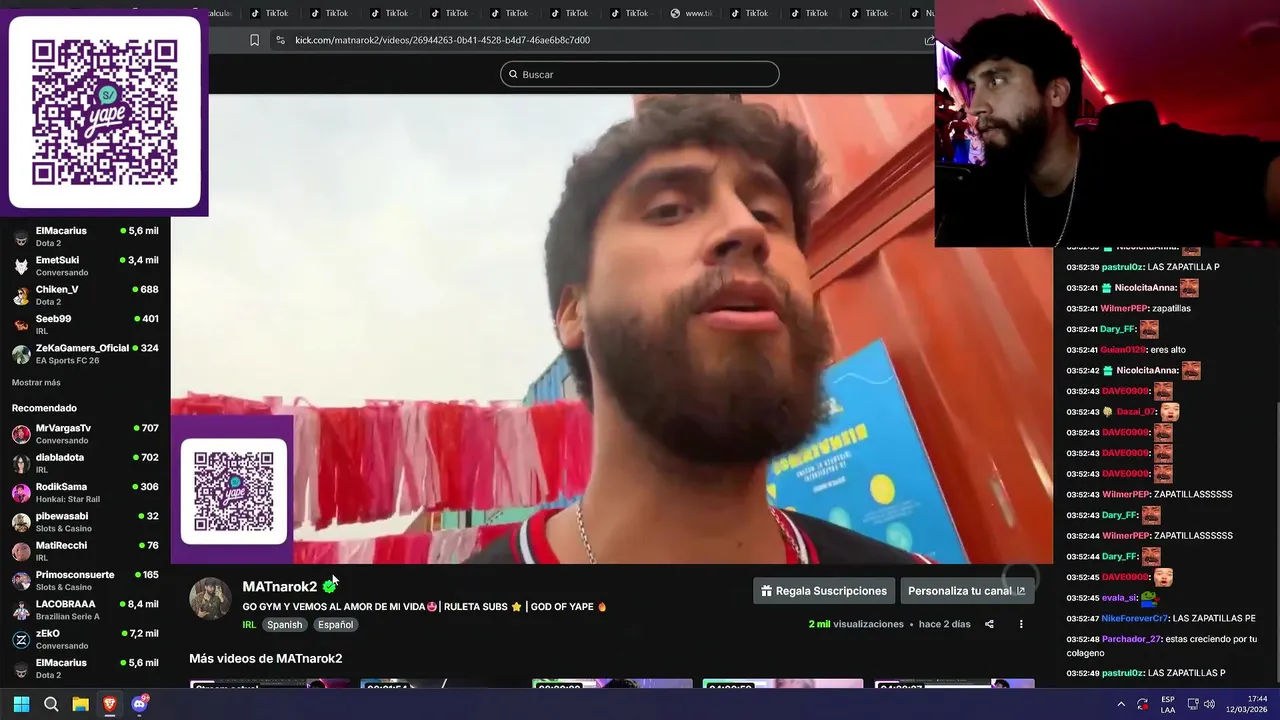
Task: Expand followed list with Mostrar más
Action: pos(36,383)
